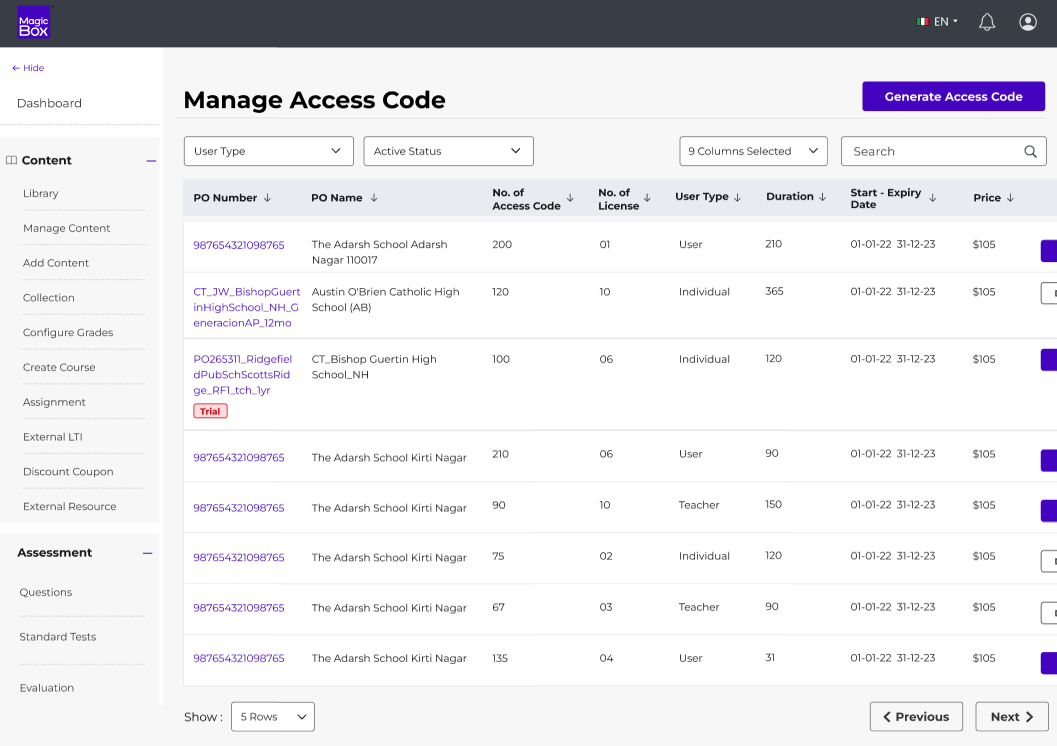Open PO link in row with 210 access codes
The image size is (1057, 746).
pyautogui.click(x=239, y=458)
